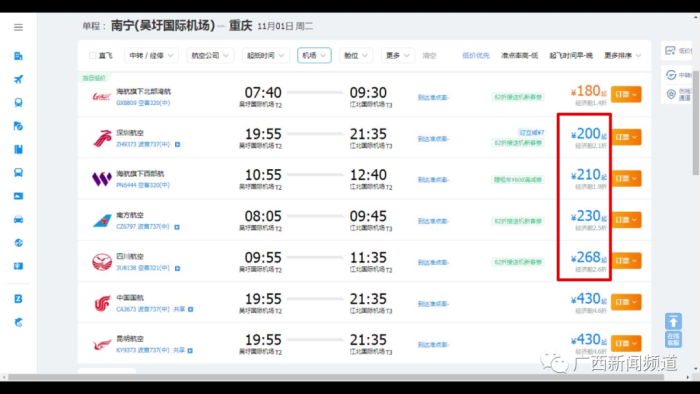
Task: Select the airplane flights icon in sidebar
Action: click(x=18, y=79)
